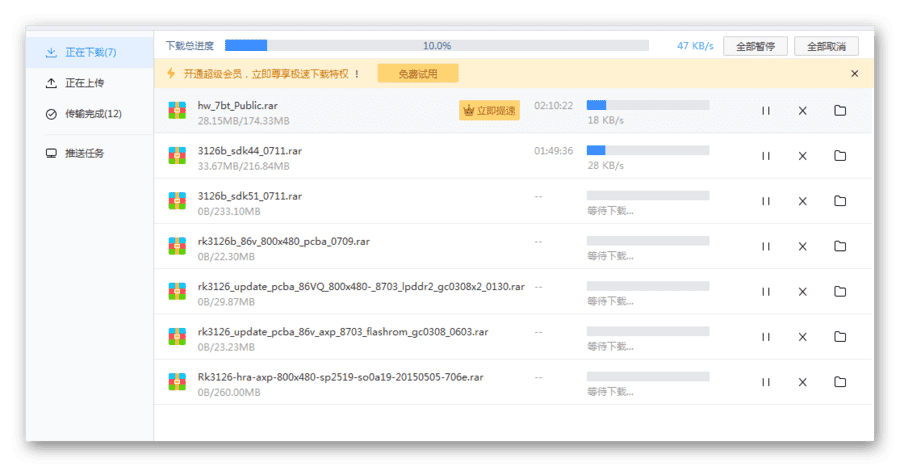Open folder for 3126b_sdk44_0711.rar
This screenshot has width=900, height=467.
pyautogui.click(x=840, y=155)
